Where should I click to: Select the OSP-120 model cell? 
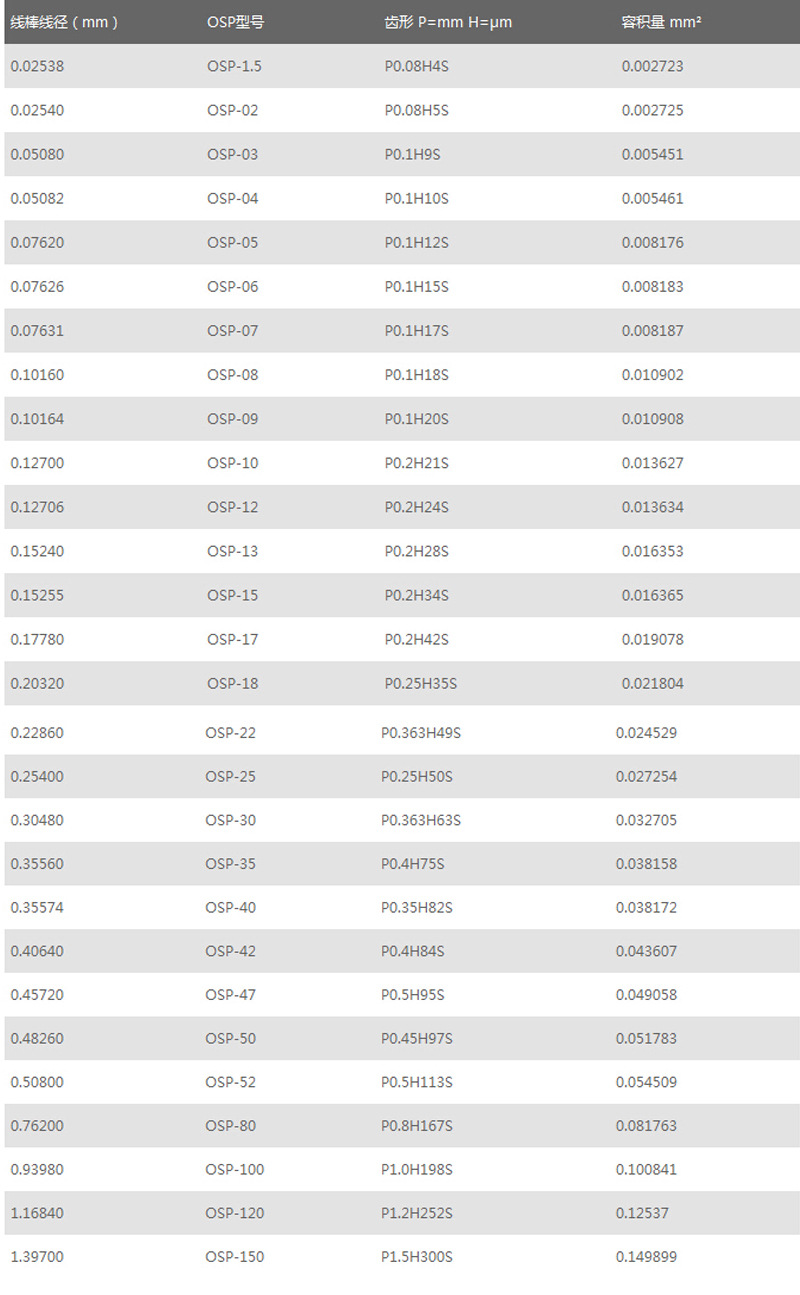235,1213
